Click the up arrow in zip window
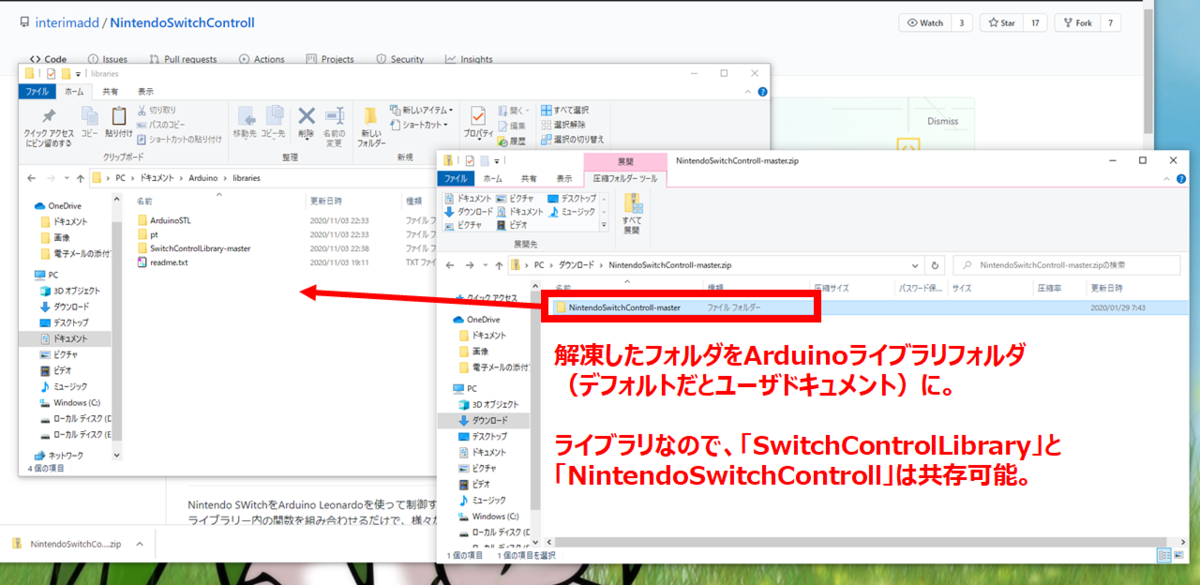The height and width of the screenshot is (585, 1200). 498,265
